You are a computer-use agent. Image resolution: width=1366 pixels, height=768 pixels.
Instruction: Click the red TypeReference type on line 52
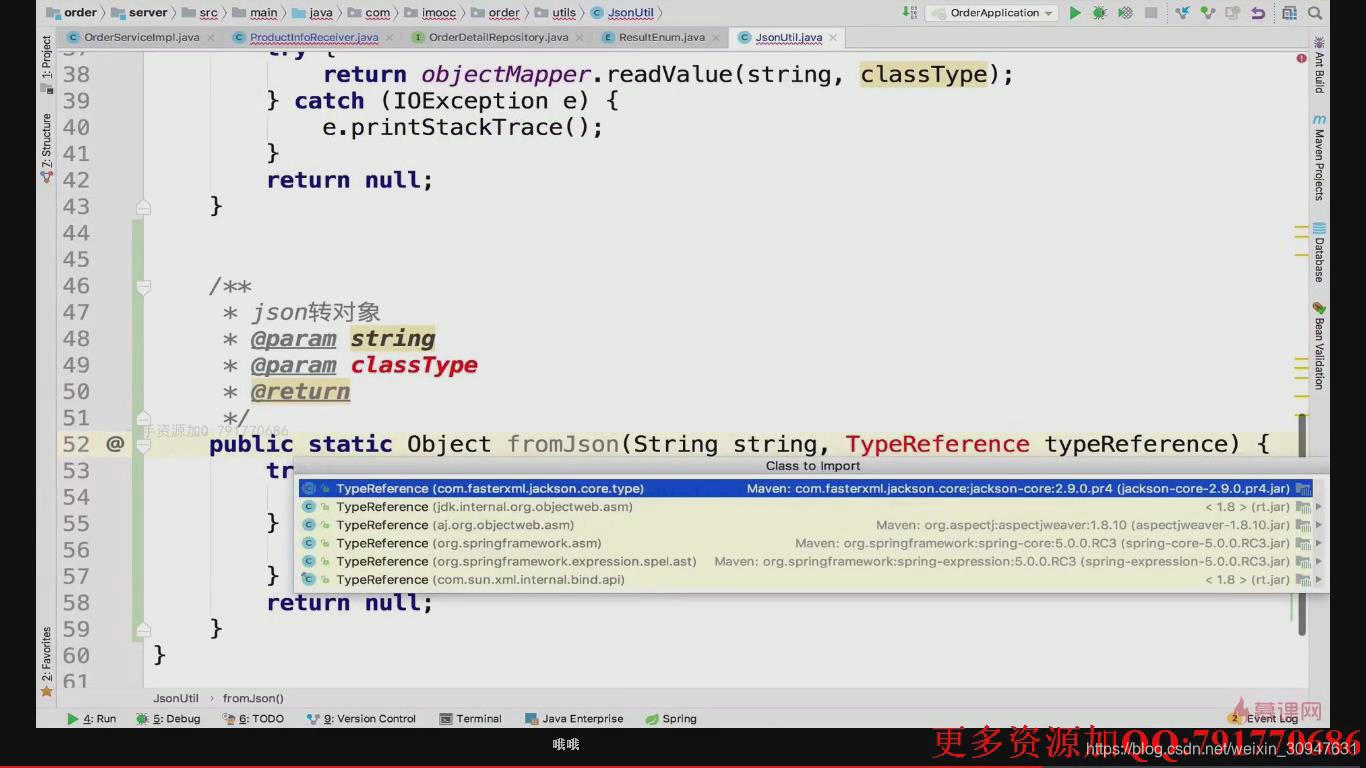[937, 444]
